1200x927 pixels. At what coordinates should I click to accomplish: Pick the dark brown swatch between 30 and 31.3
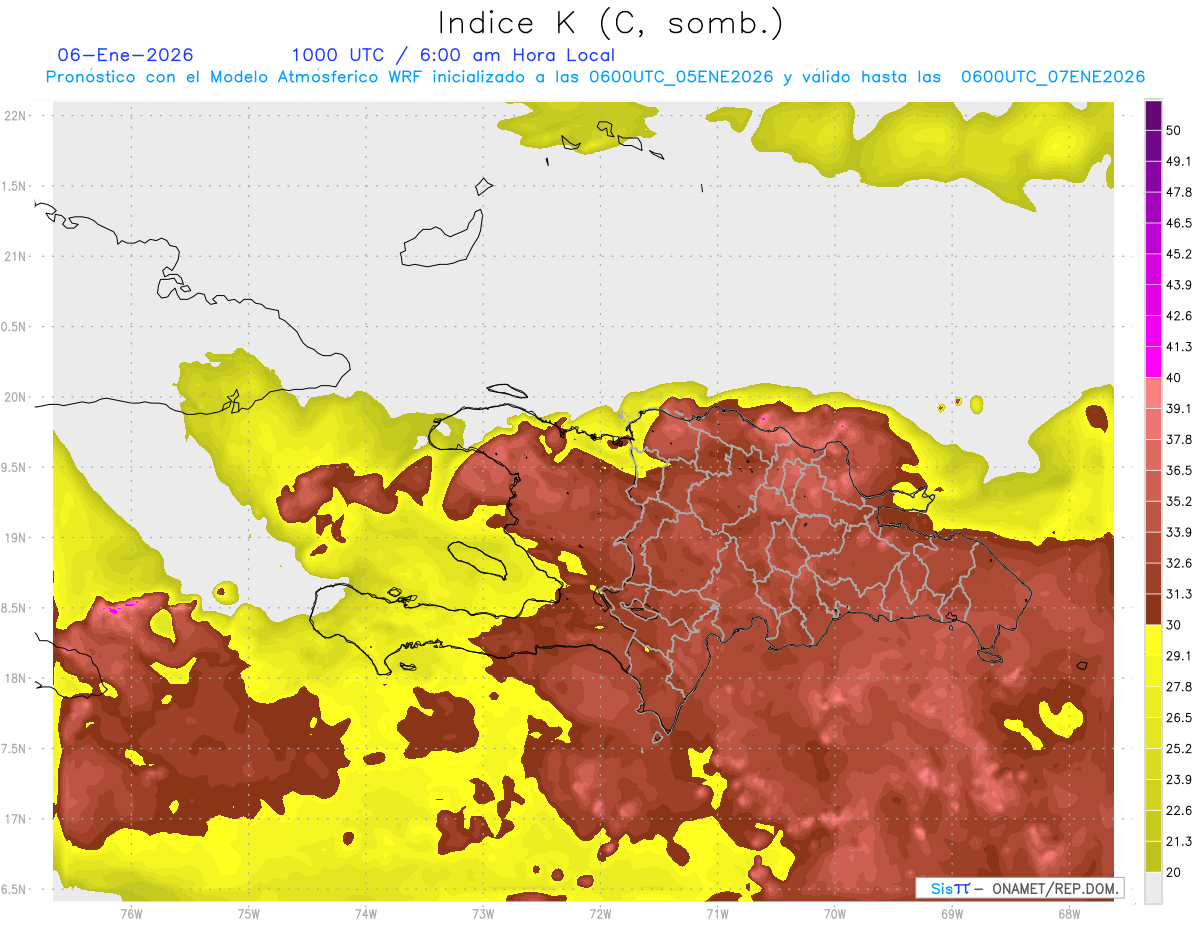1153,609
